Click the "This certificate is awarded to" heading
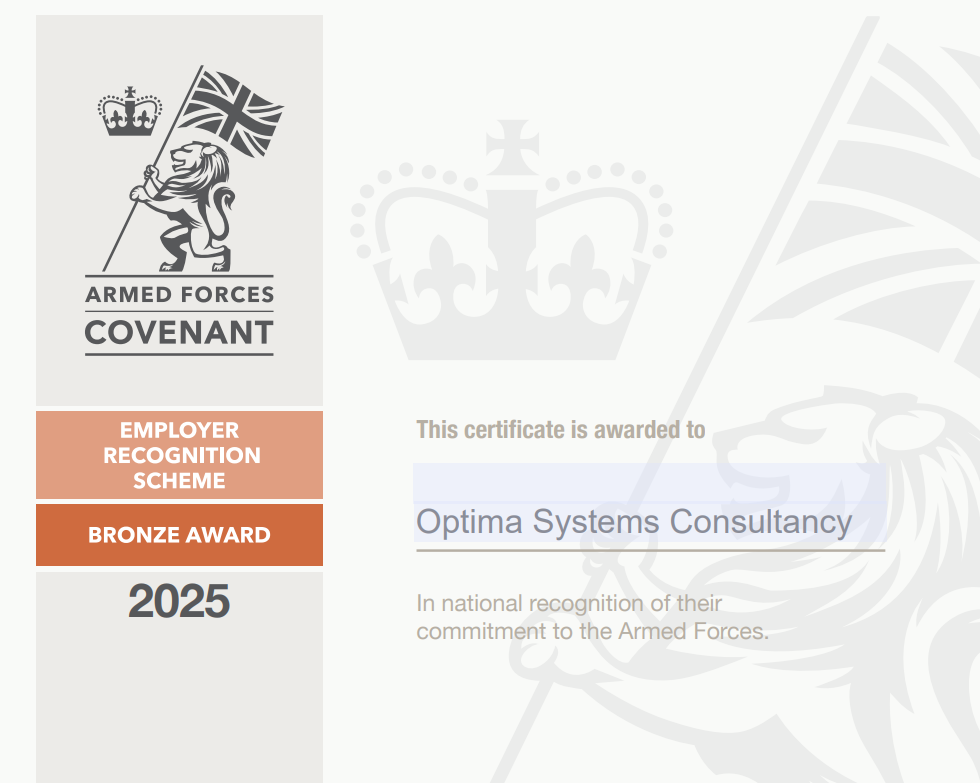 tap(561, 430)
